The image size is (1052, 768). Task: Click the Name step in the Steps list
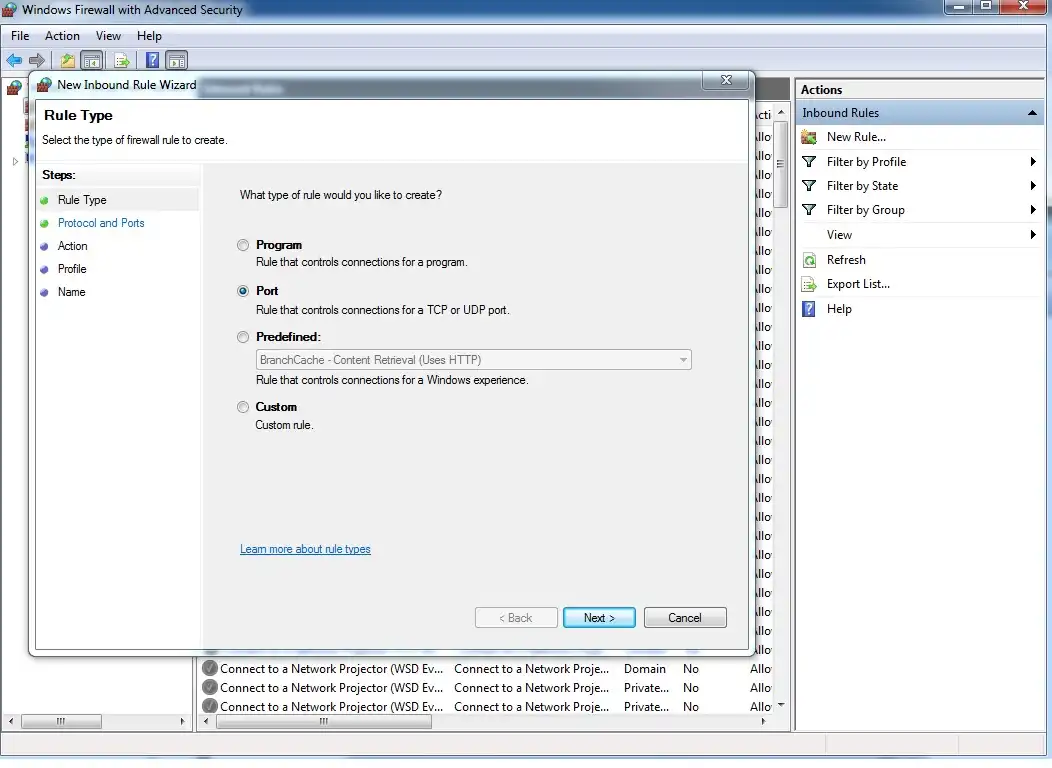[72, 292]
